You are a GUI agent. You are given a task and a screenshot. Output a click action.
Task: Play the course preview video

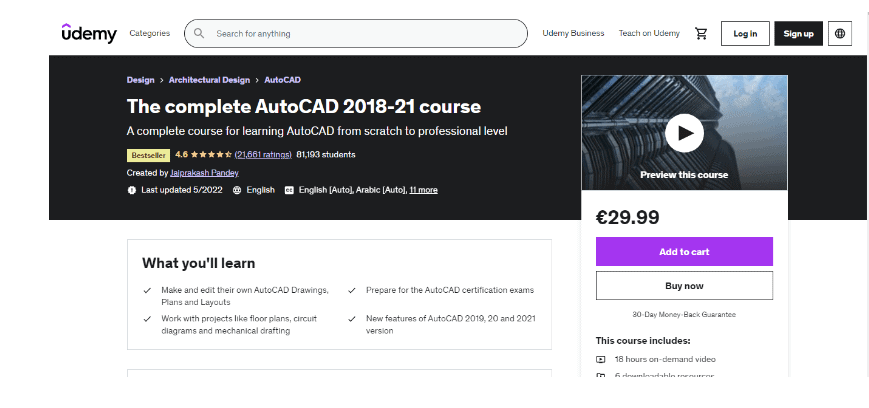(x=684, y=133)
